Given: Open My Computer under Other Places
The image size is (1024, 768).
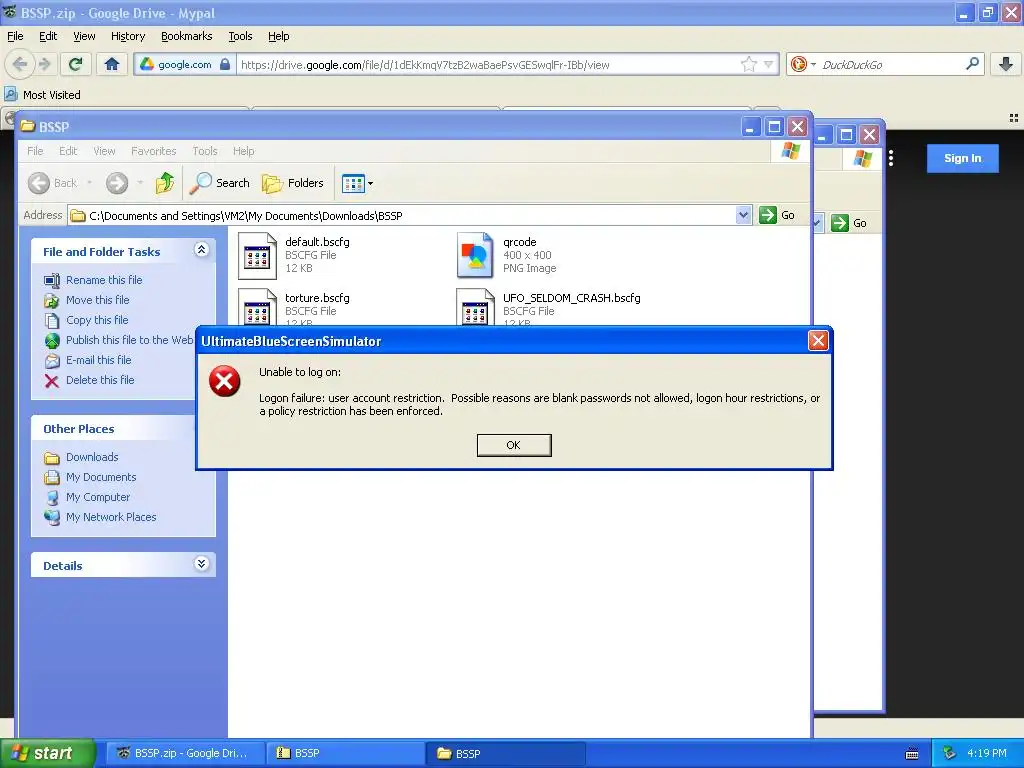Looking at the screenshot, I should [97, 497].
